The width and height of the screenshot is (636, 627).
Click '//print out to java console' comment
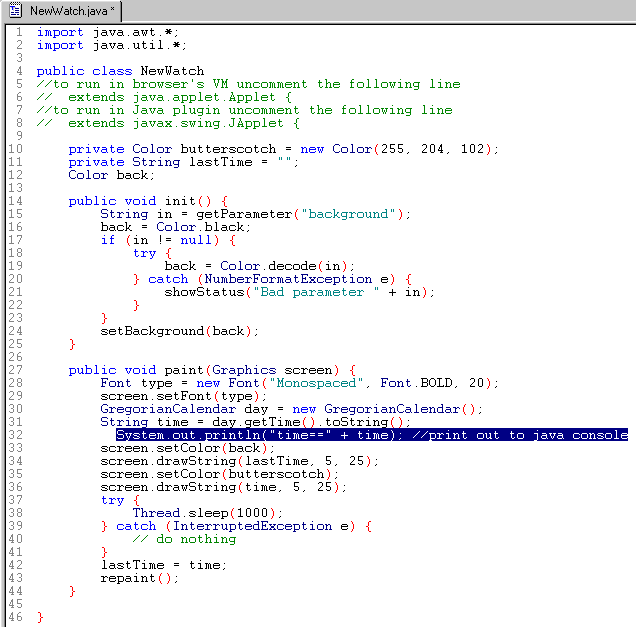tap(520, 435)
